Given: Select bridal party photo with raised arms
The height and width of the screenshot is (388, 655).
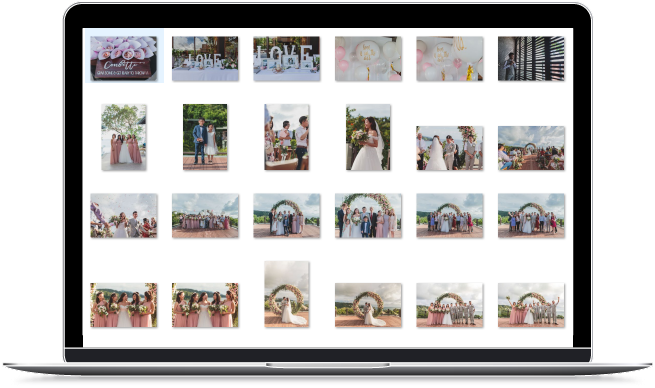Looking at the screenshot, I should click(x=531, y=305).
